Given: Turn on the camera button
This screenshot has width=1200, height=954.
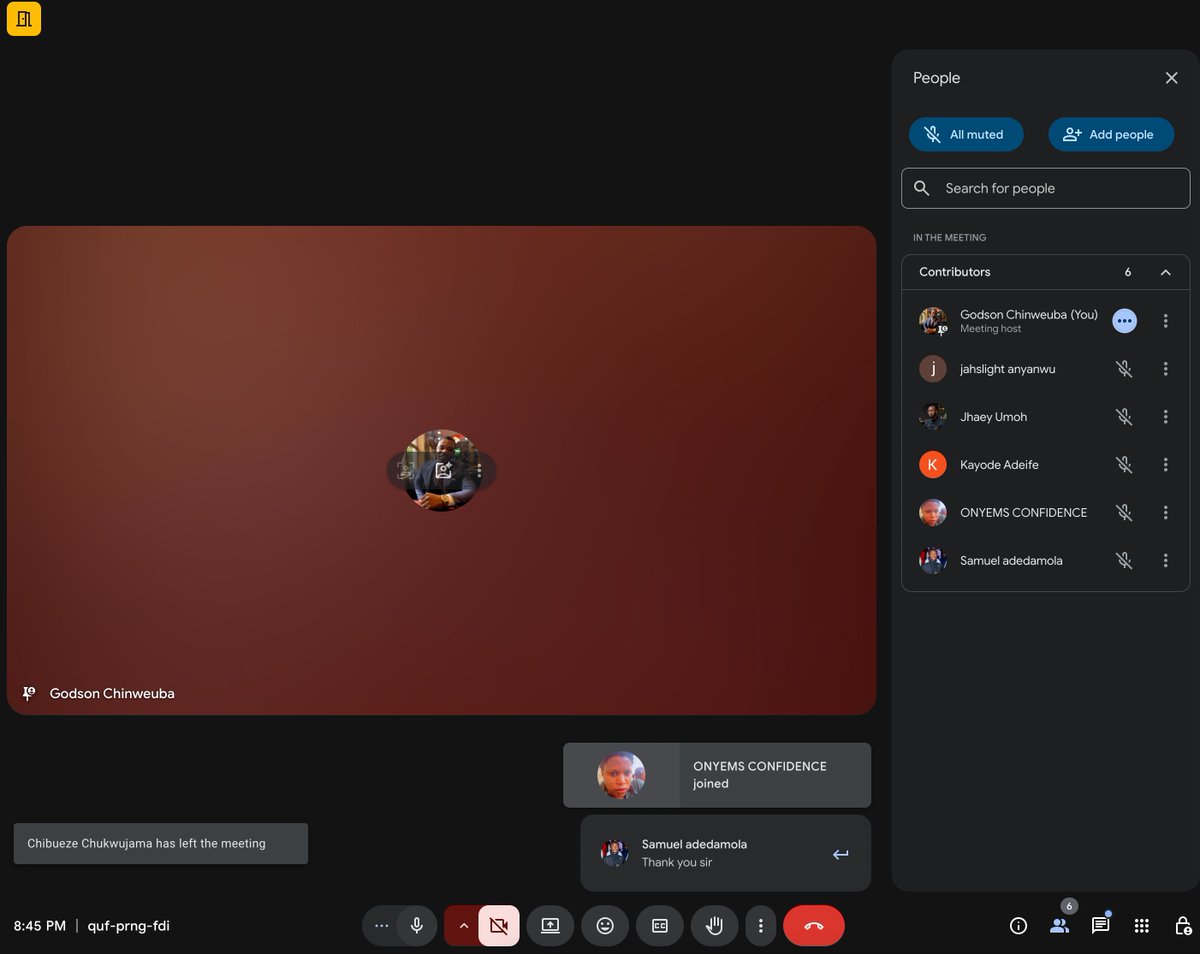Looking at the screenshot, I should (499, 926).
